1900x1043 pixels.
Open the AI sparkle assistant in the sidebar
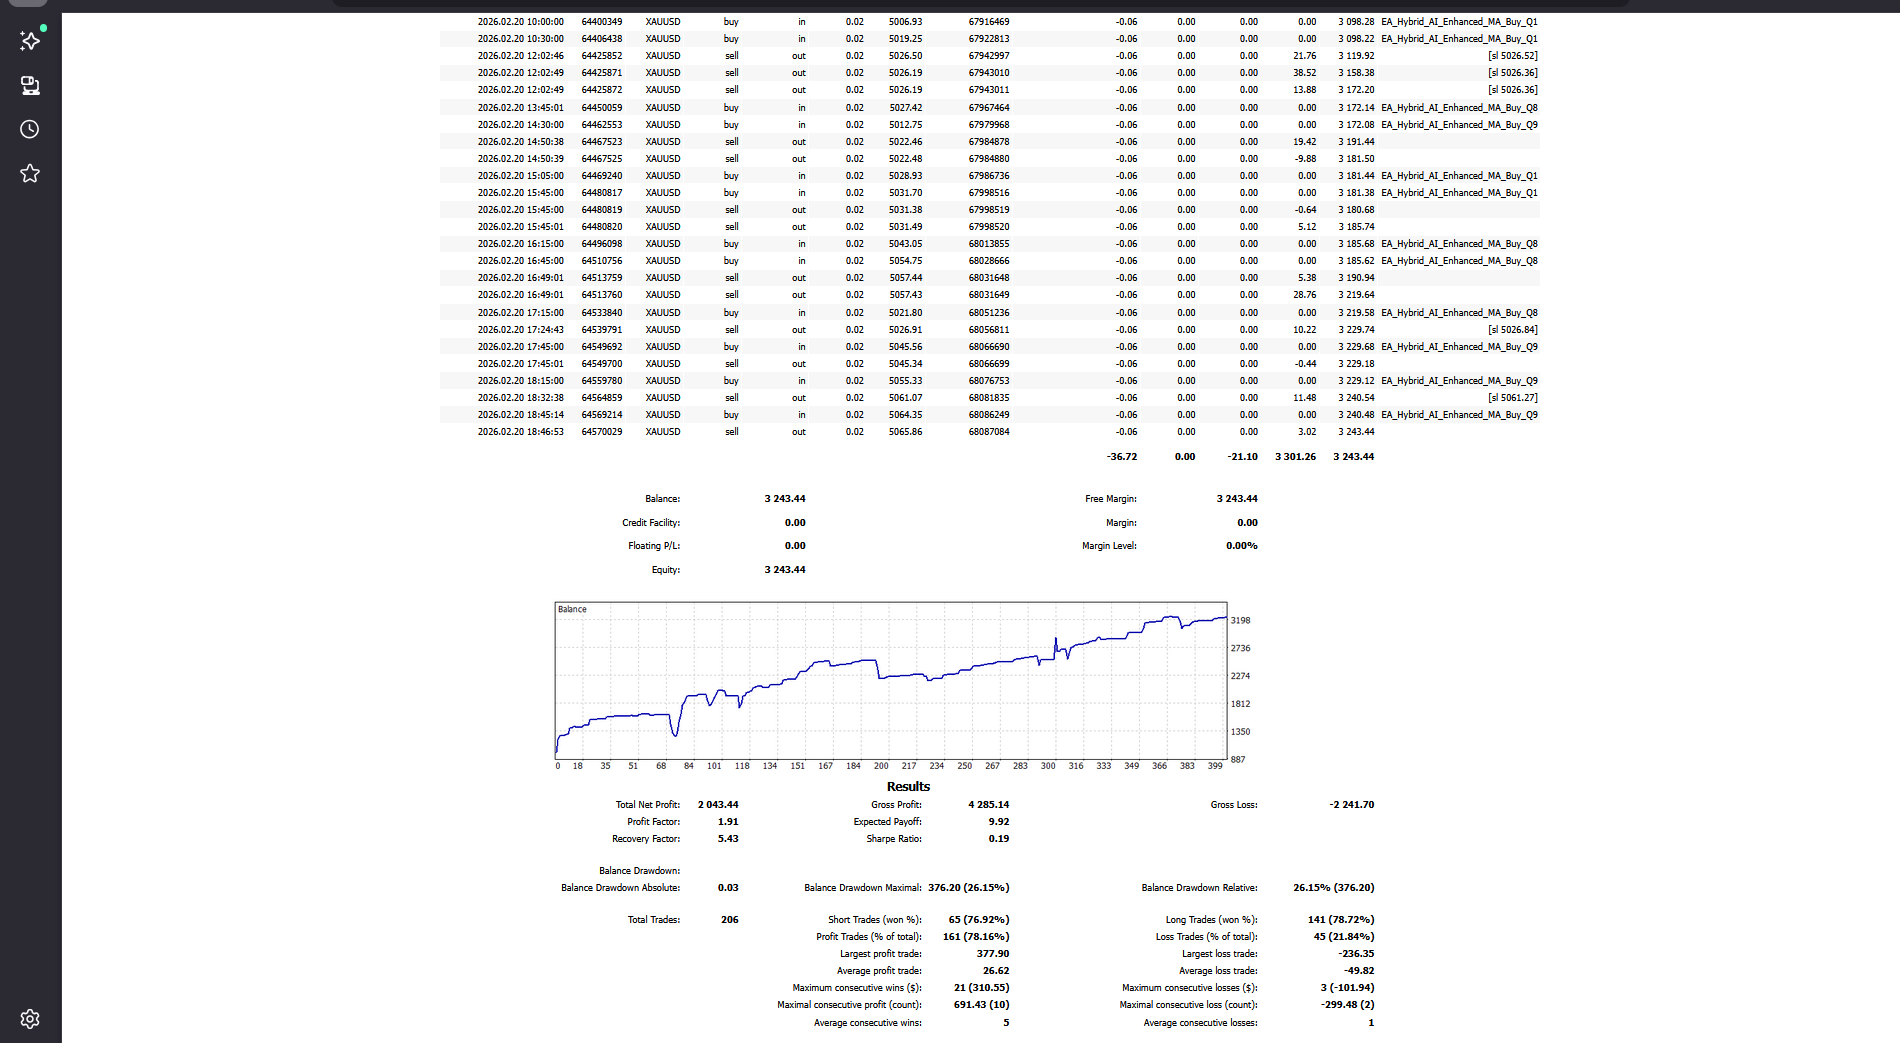30,41
